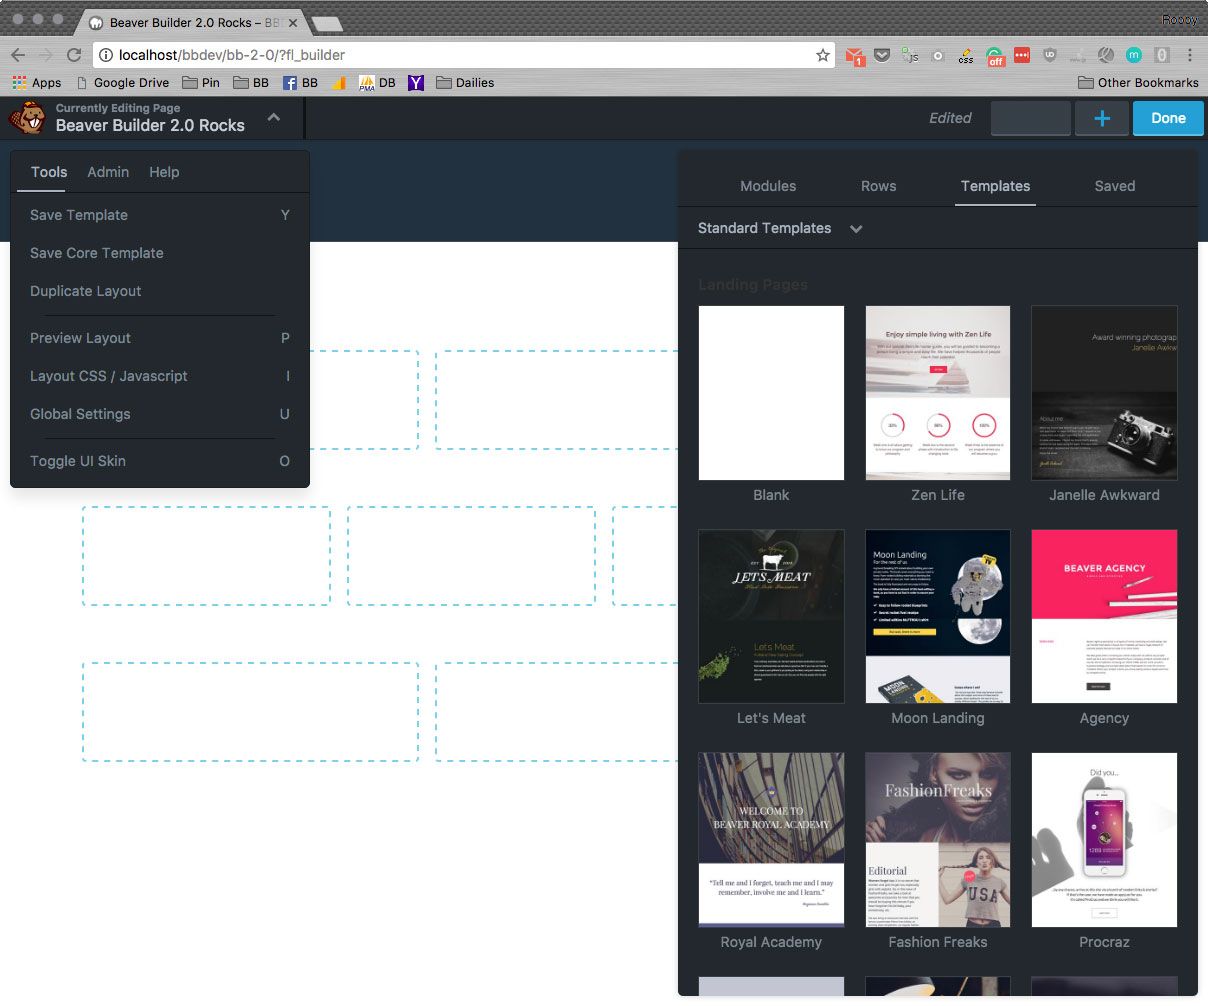Open Chrome's three-dot menu
Image resolution: width=1208 pixels, height=1006 pixels.
1190,55
